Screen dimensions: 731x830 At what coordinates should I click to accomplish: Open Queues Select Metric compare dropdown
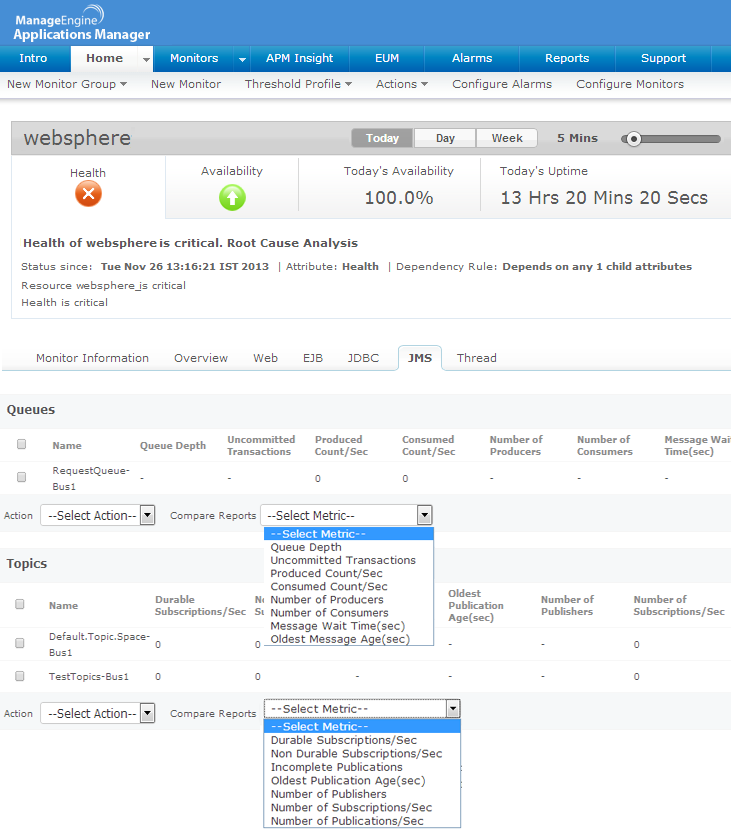pyautogui.click(x=347, y=515)
